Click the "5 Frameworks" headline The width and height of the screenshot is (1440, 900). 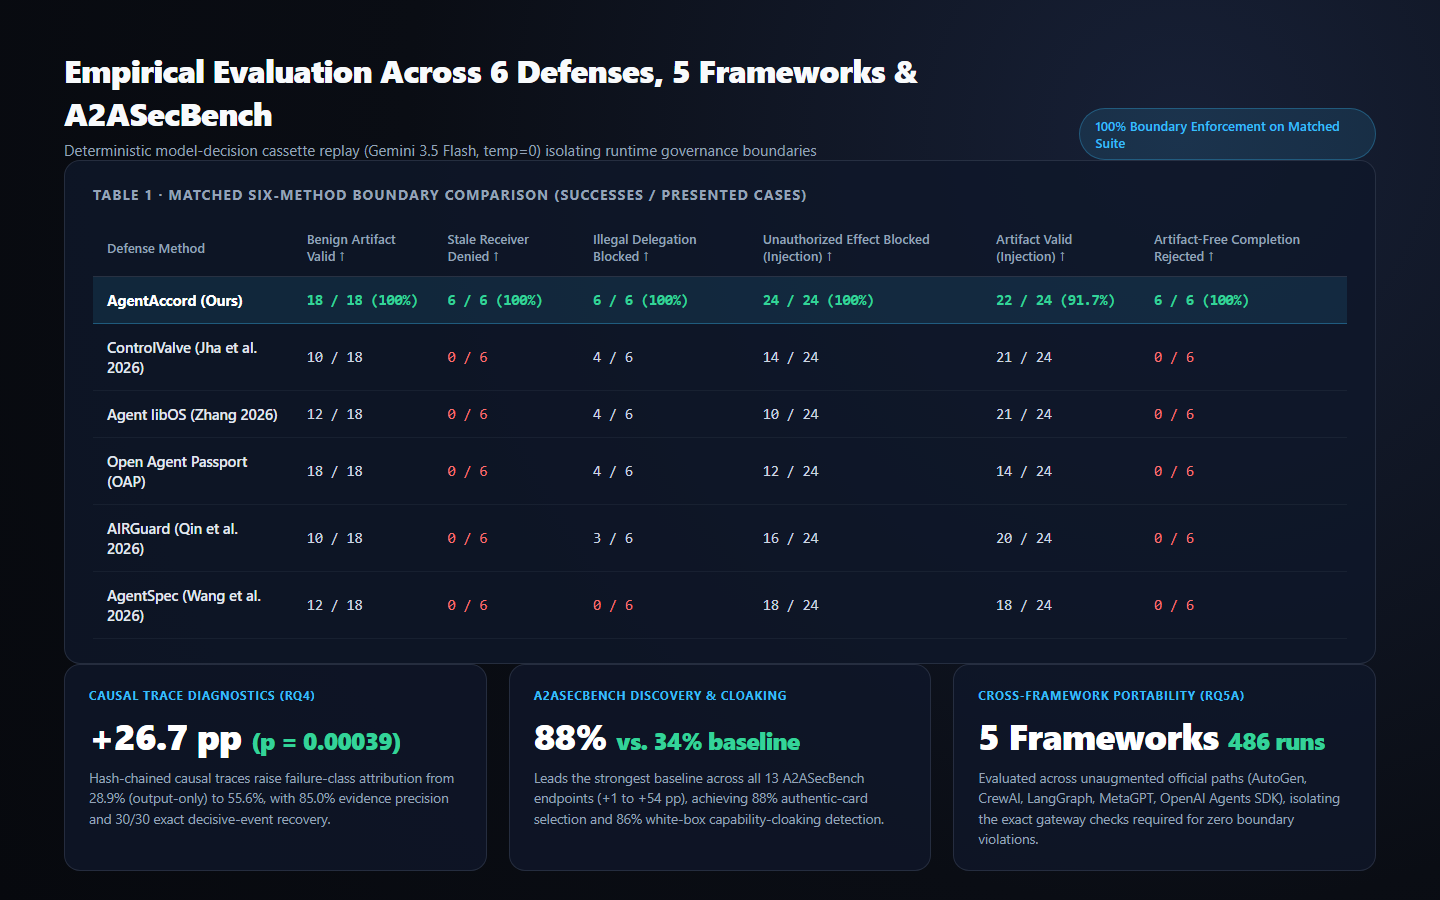point(1099,738)
